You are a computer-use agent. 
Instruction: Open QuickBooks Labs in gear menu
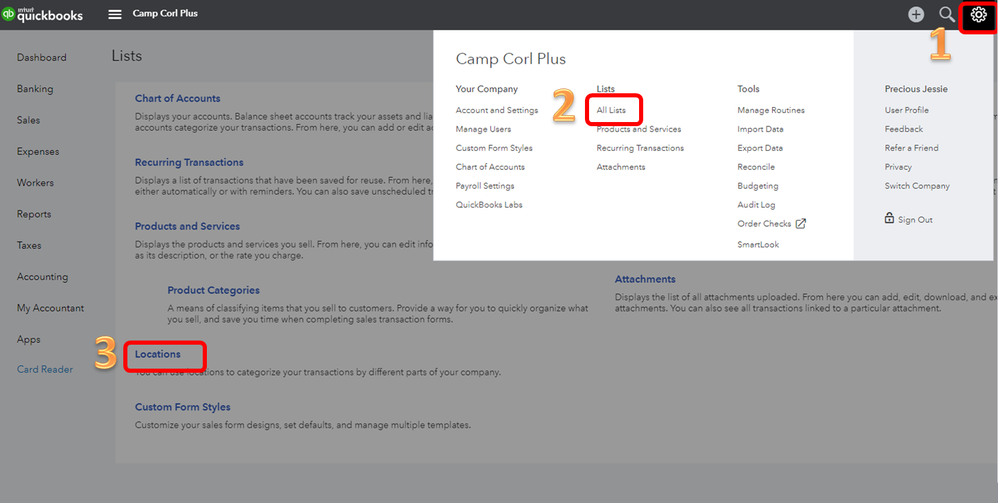489,205
